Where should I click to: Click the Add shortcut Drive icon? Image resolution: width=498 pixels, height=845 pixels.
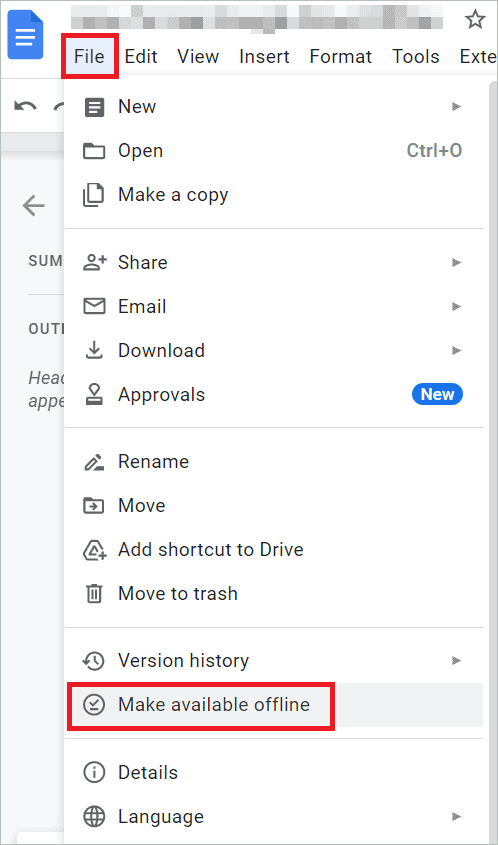coord(94,550)
